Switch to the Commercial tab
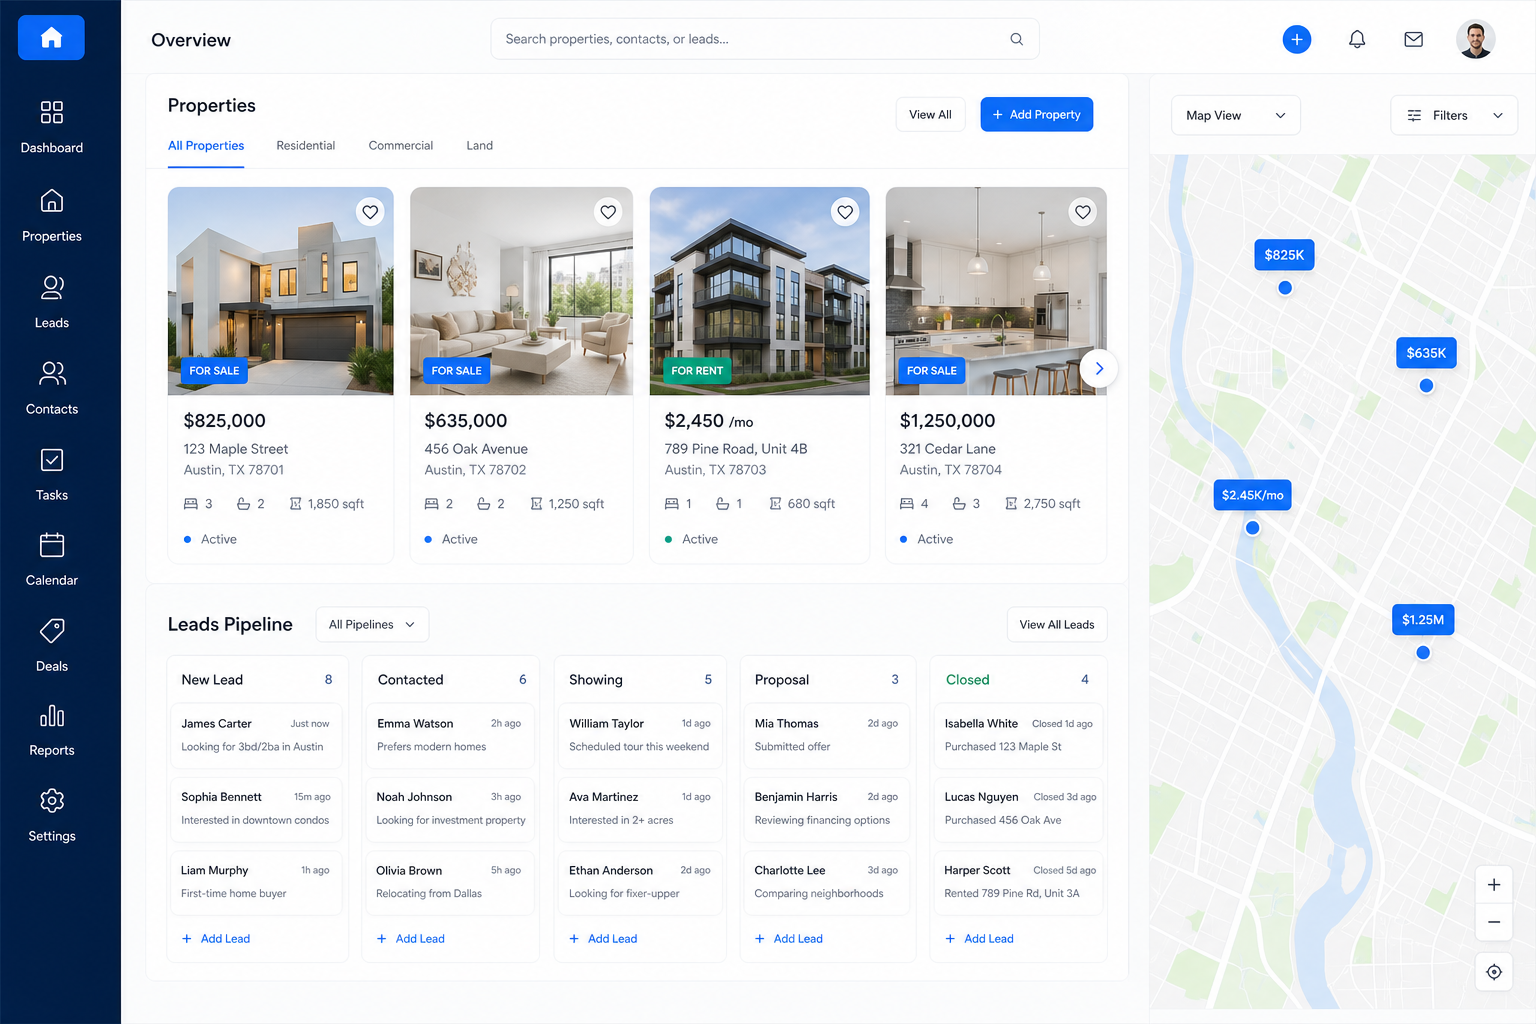The image size is (1536, 1024). tap(401, 146)
